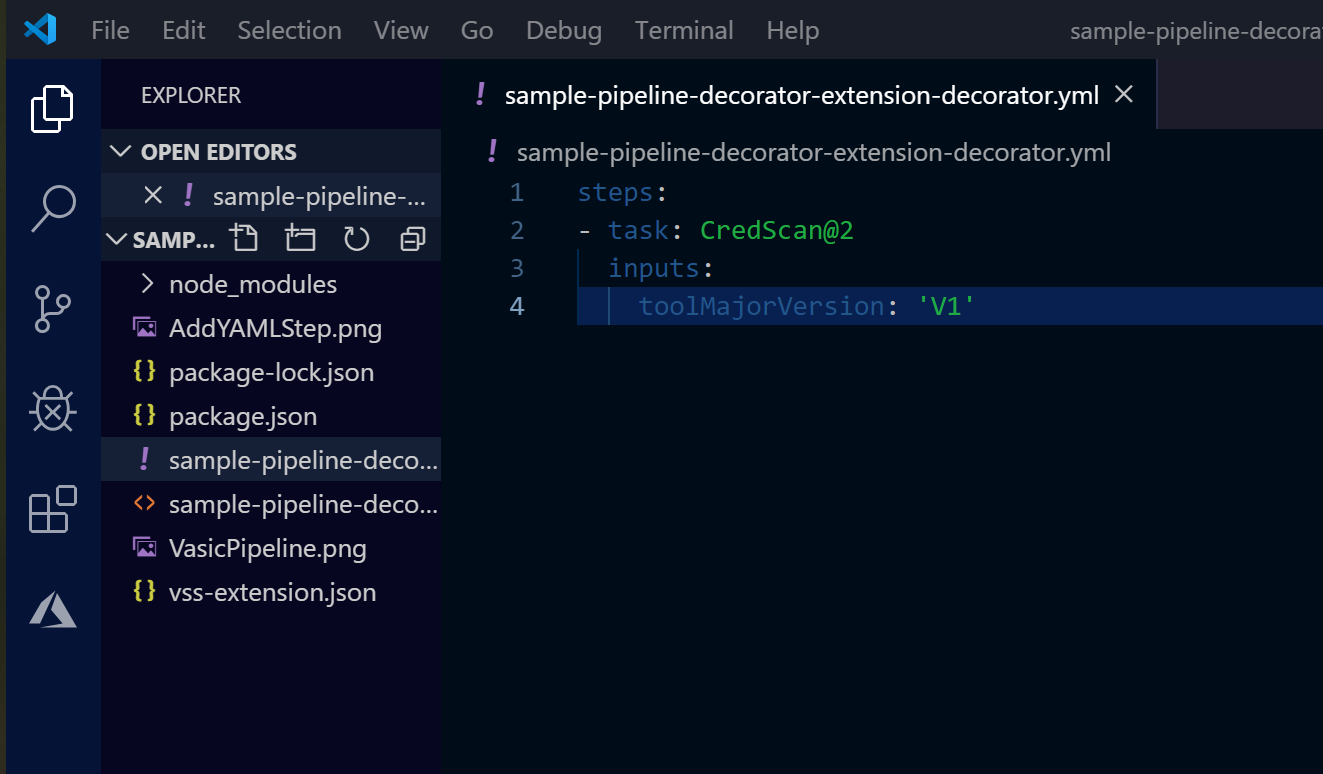This screenshot has width=1323, height=774.
Task: Click the New Folder icon in explorer
Action: pos(299,239)
